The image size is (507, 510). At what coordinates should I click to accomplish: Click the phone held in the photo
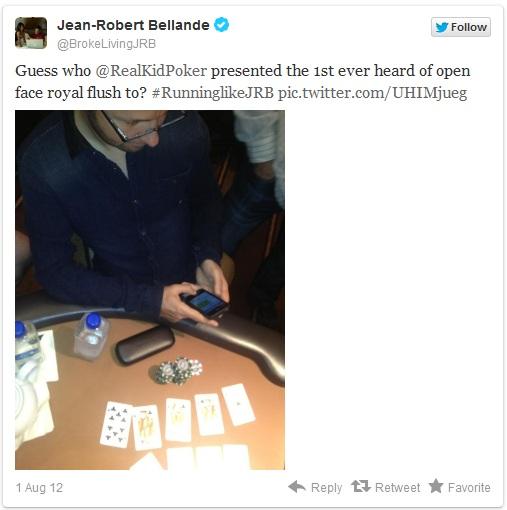[x=205, y=302]
